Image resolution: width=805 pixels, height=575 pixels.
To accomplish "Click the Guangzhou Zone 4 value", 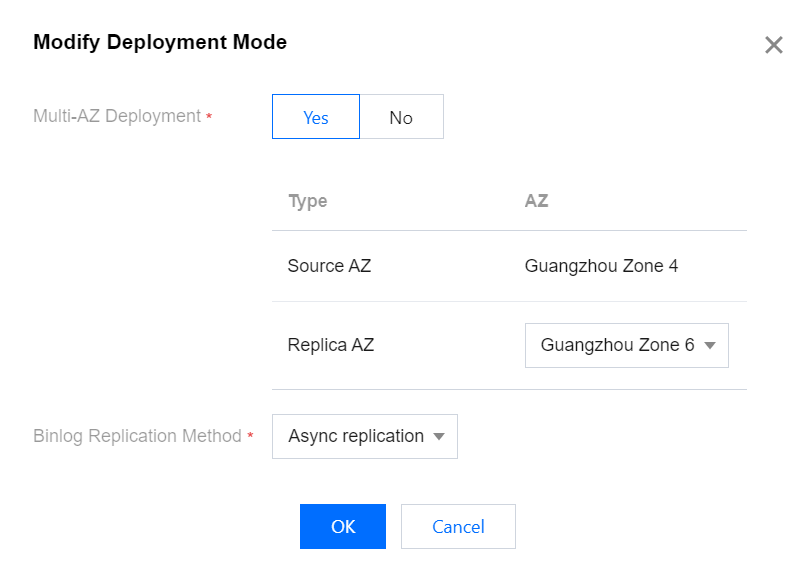I will coord(601,266).
